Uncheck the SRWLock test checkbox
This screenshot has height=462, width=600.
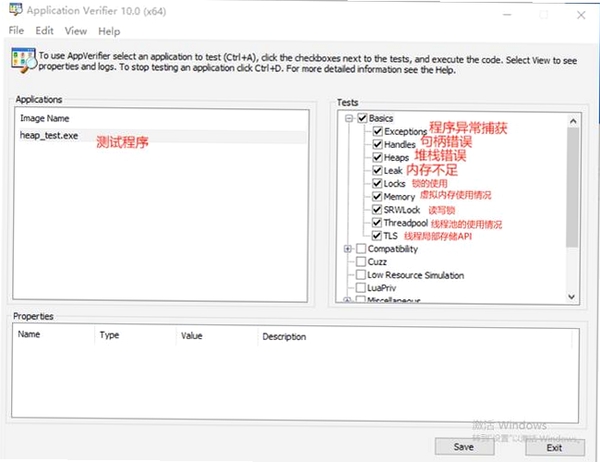point(377,209)
